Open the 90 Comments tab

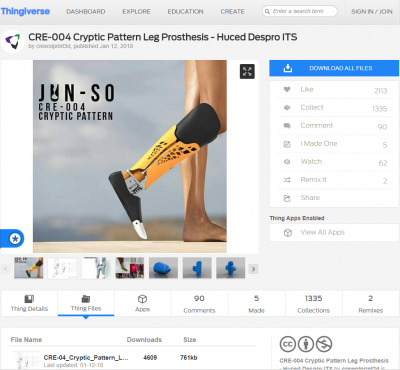tap(200, 303)
